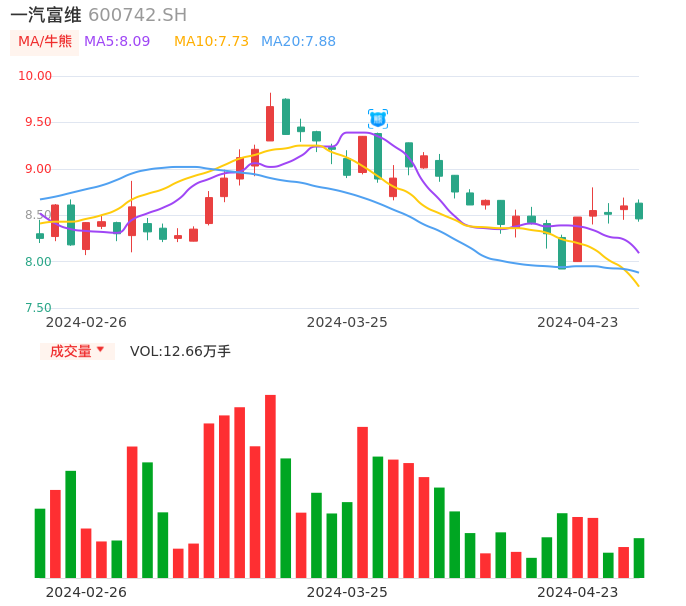The height and width of the screenshot is (606, 686).
Task: Click the first green volume bar on the left
Action: click(x=40, y=543)
